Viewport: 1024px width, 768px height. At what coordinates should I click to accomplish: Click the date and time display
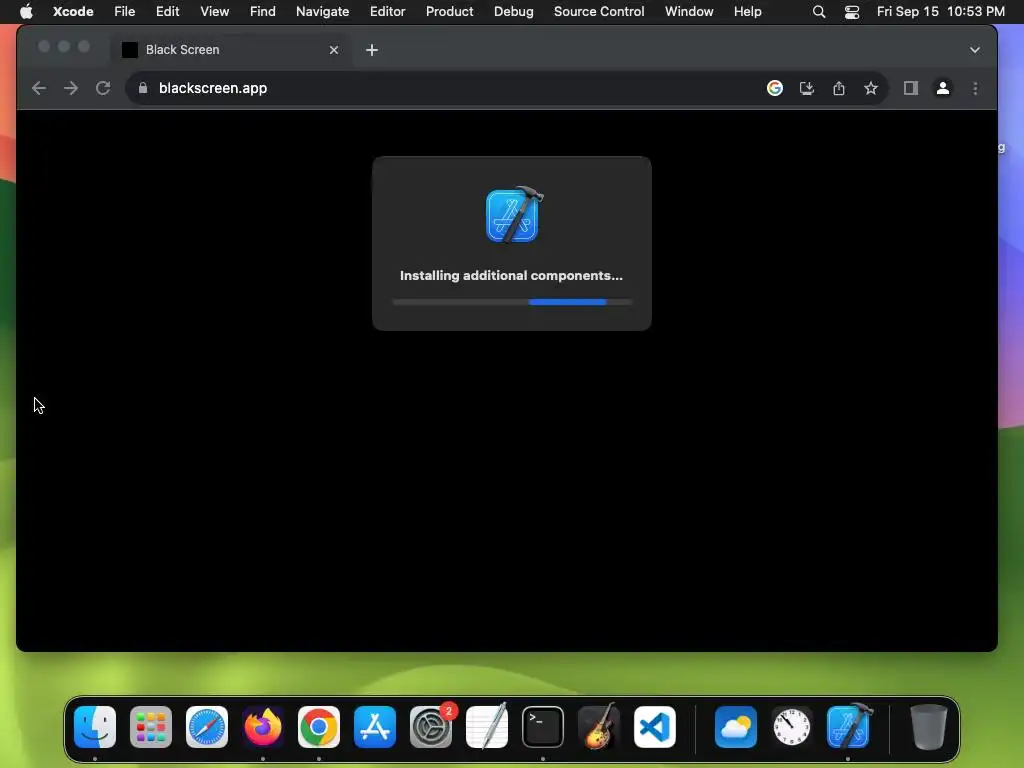[940, 11]
